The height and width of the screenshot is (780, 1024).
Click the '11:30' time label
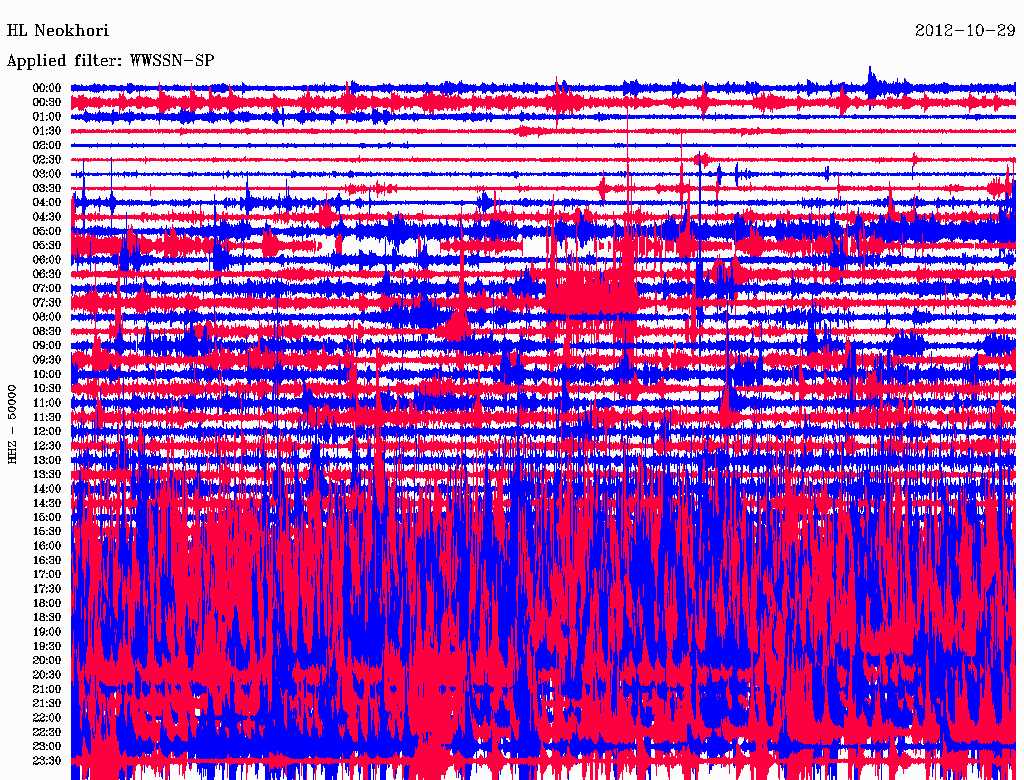coord(47,417)
